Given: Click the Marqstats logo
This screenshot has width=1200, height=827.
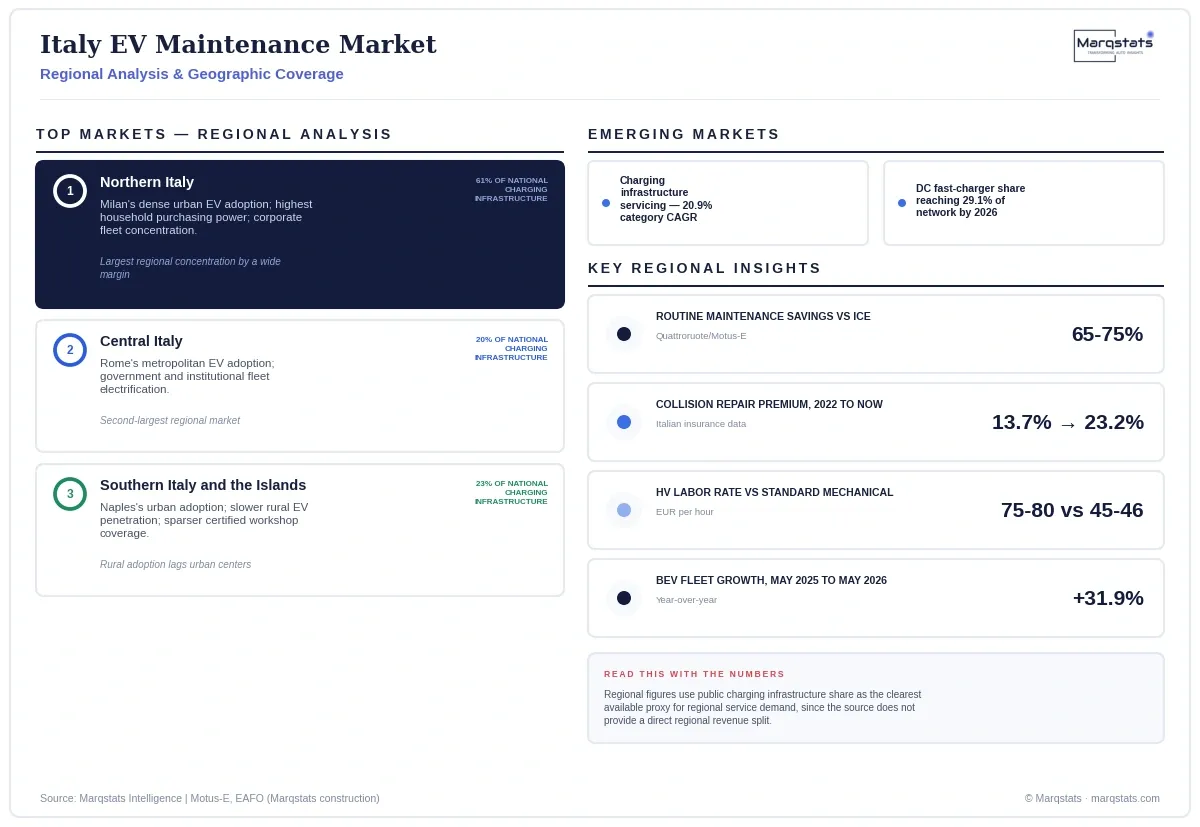Looking at the screenshot, I should click(1114, 45).
